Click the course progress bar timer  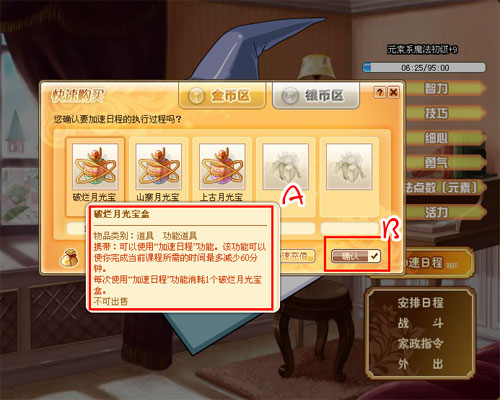point(424,67)
